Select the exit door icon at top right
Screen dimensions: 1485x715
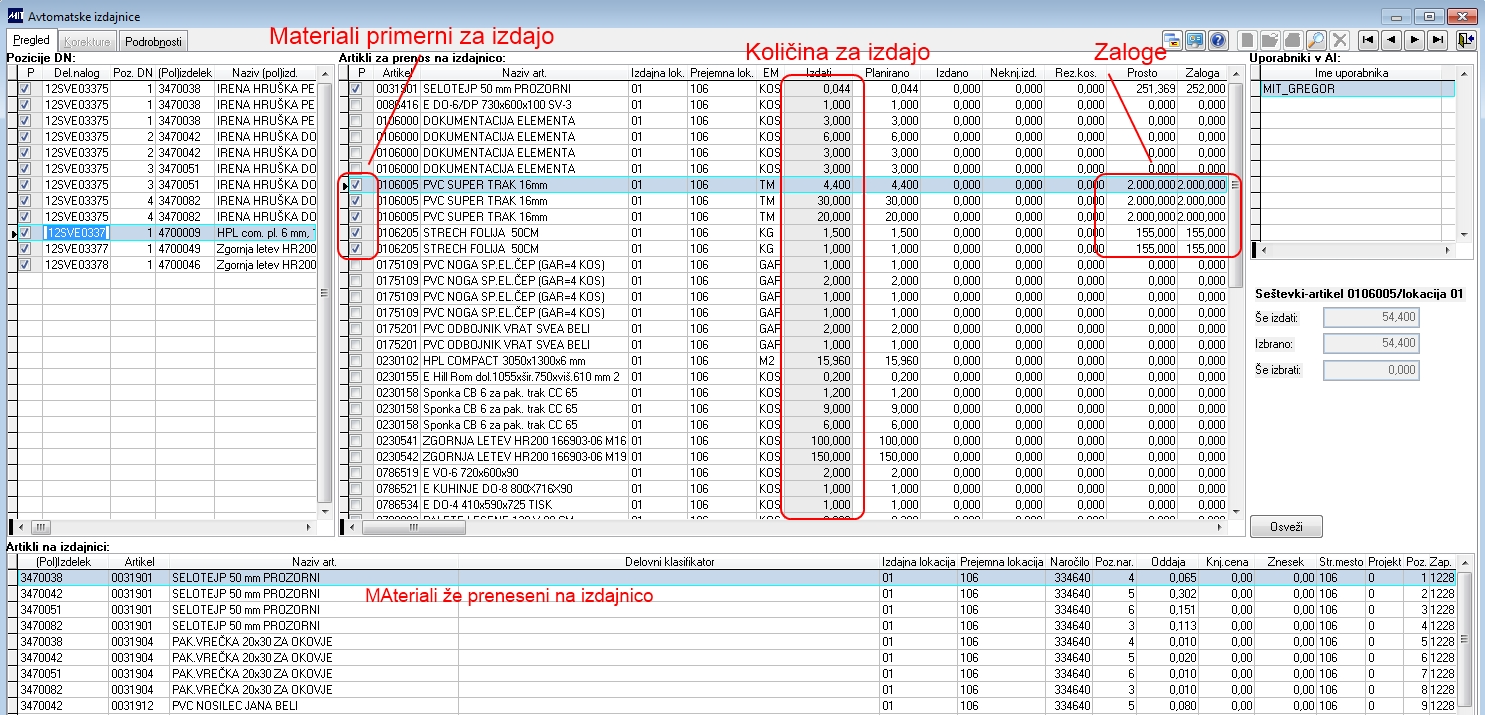pyautogui.click(x=1467, y=40)
